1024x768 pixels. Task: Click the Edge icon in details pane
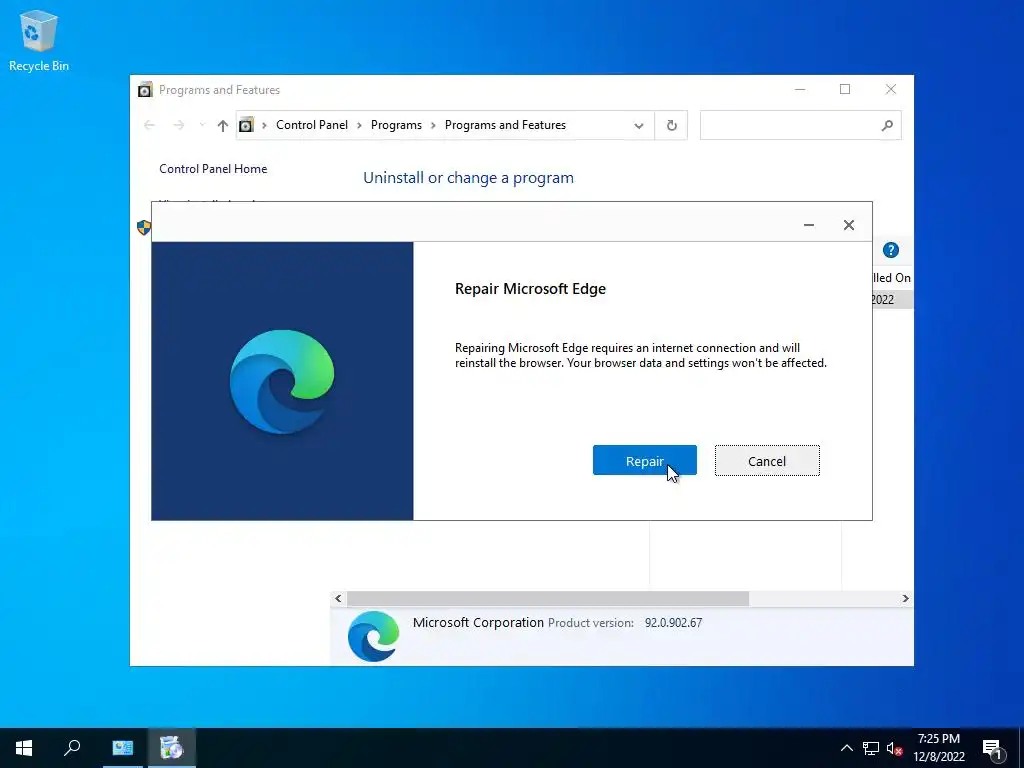tap(374, 636)
